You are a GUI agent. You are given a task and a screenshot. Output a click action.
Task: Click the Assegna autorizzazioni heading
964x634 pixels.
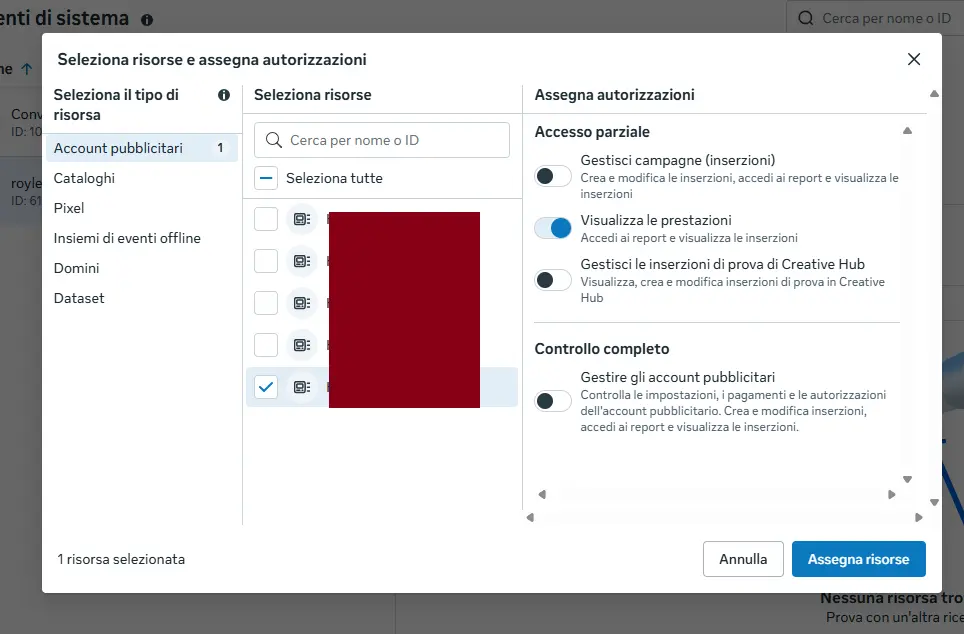(x=614, y=95)
